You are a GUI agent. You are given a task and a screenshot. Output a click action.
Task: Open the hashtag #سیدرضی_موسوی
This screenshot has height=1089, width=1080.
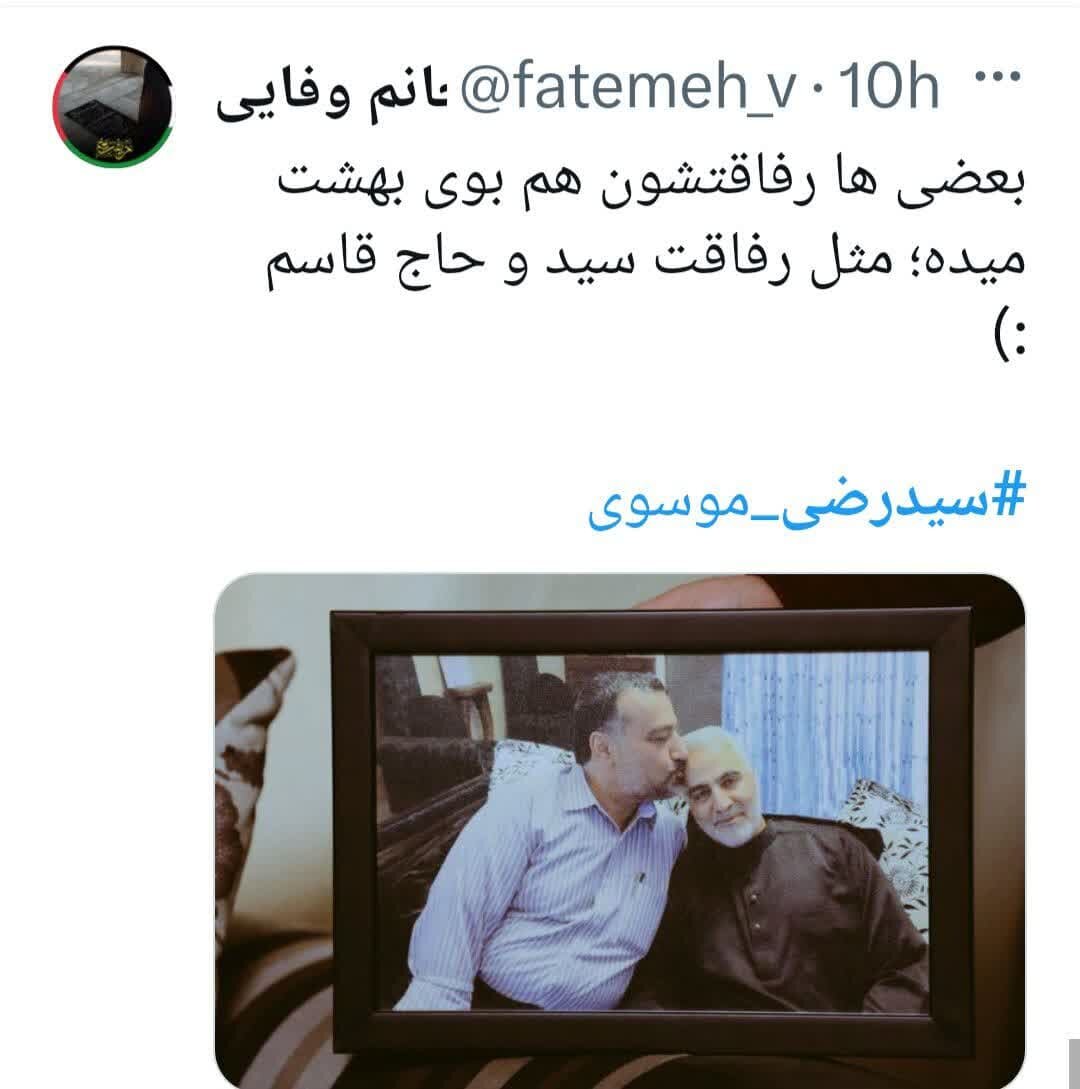[x=806, y=499]
